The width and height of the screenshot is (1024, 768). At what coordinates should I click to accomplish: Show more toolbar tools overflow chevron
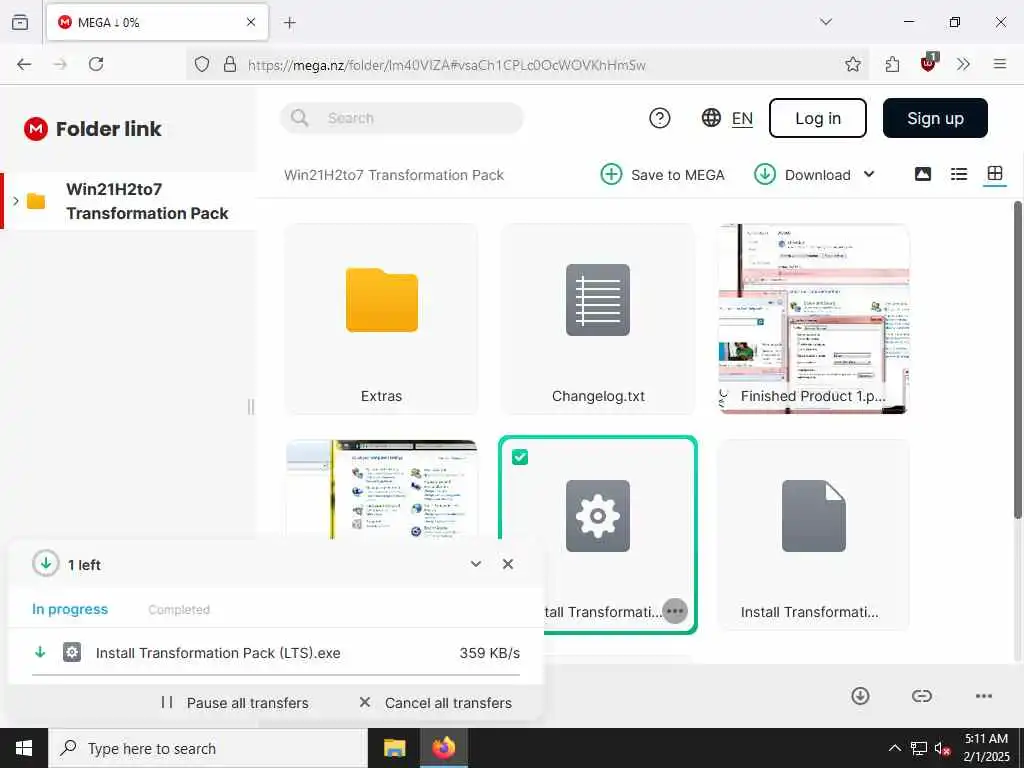[x=963, y=64]
